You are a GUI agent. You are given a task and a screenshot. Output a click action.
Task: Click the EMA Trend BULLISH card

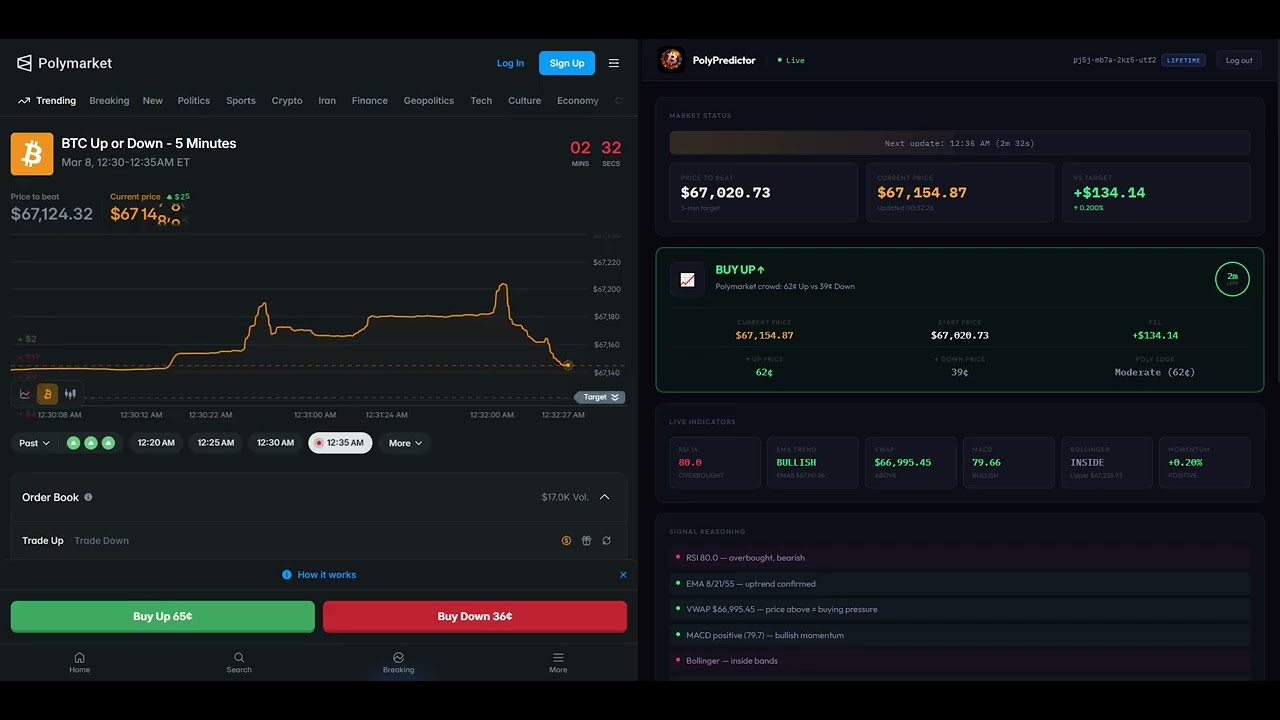813,463
